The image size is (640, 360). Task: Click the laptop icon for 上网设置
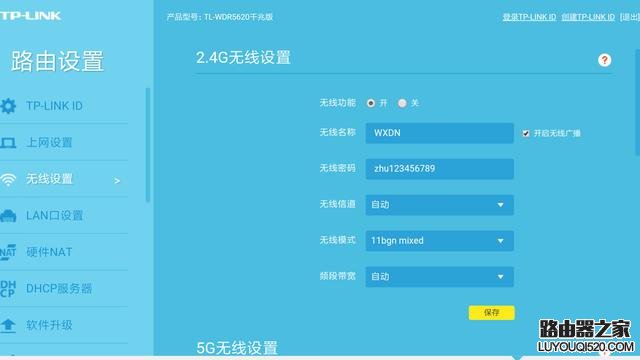8,143
